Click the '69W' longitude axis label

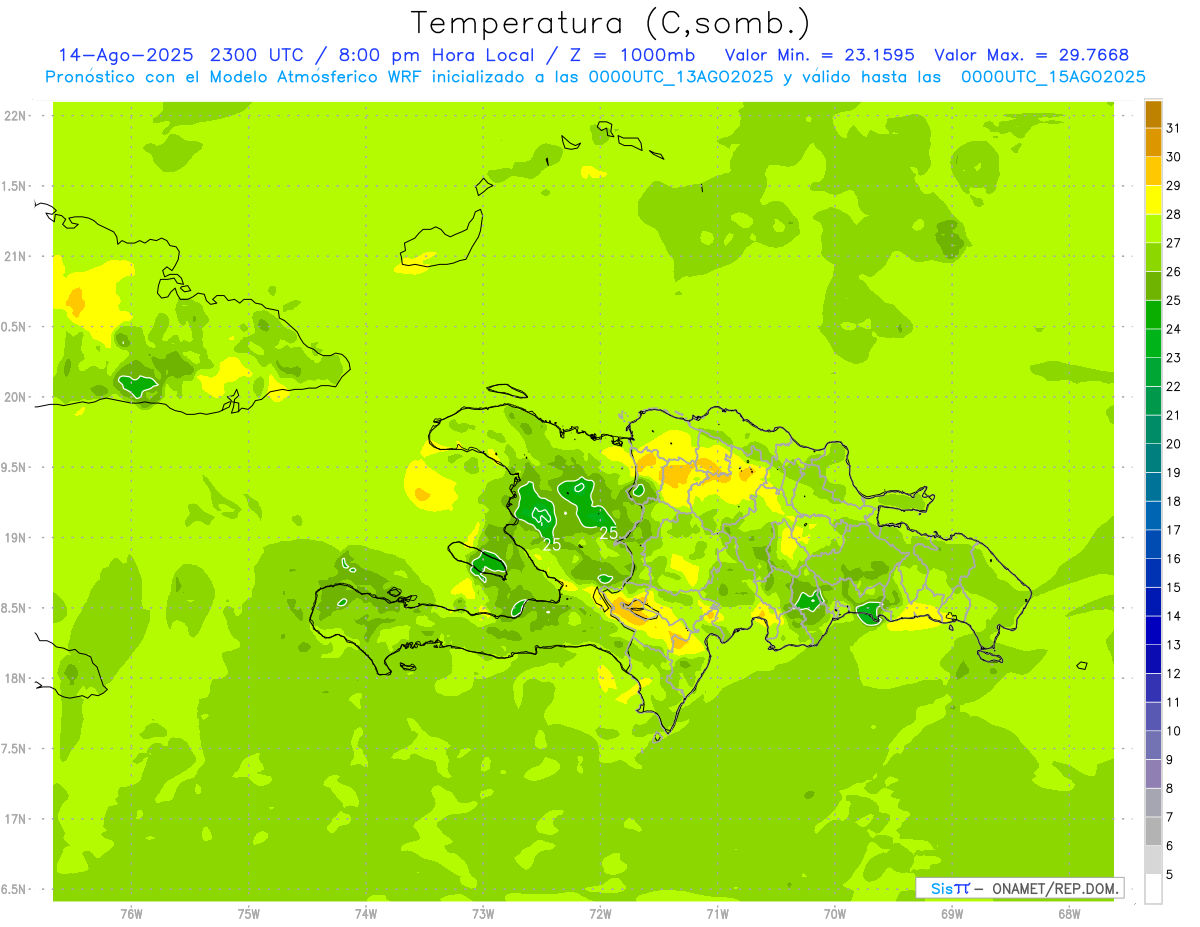pyautogui.click(x=952, y=914)
